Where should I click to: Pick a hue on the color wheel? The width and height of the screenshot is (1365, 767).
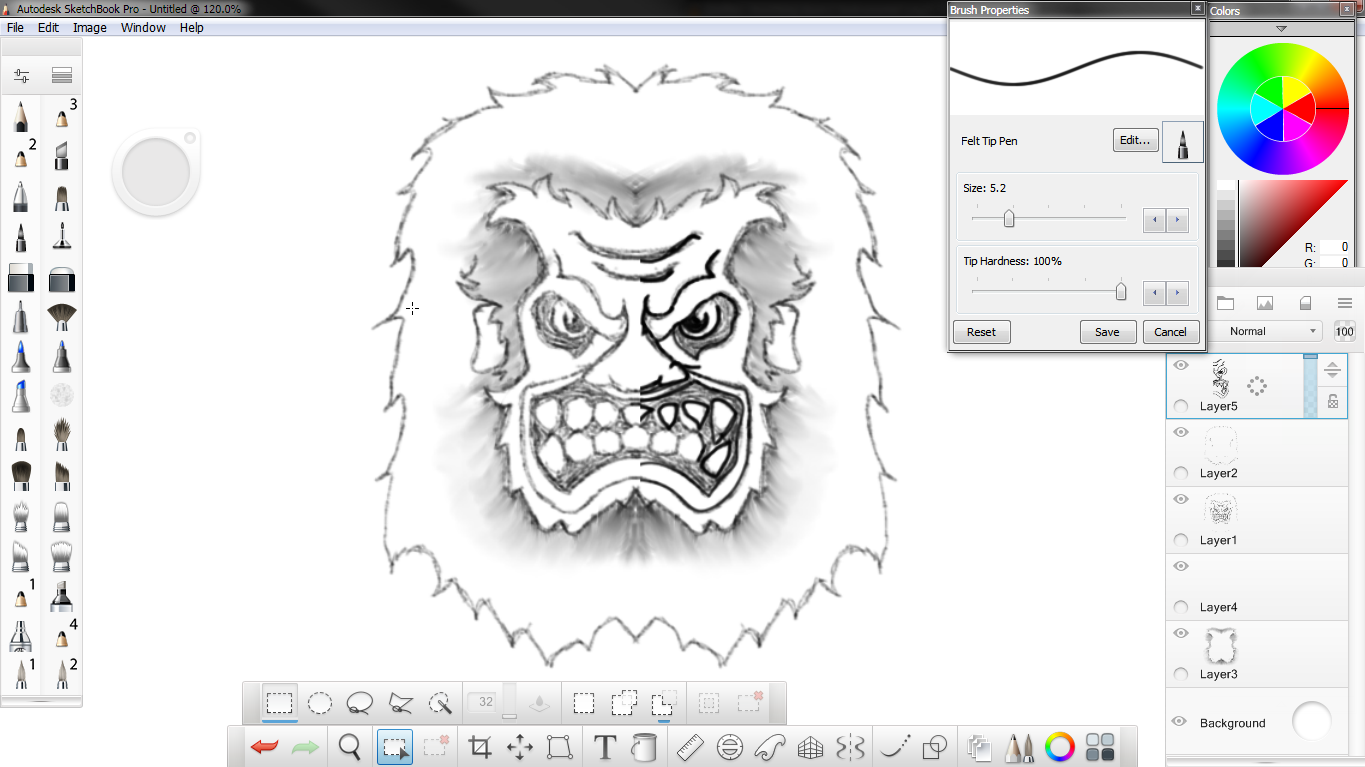click(1282, 108)
